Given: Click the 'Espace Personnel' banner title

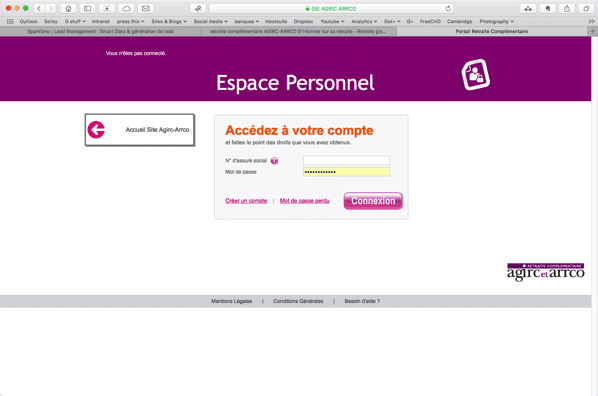Looking at the screenshot, I should click(x=295, y=83).
